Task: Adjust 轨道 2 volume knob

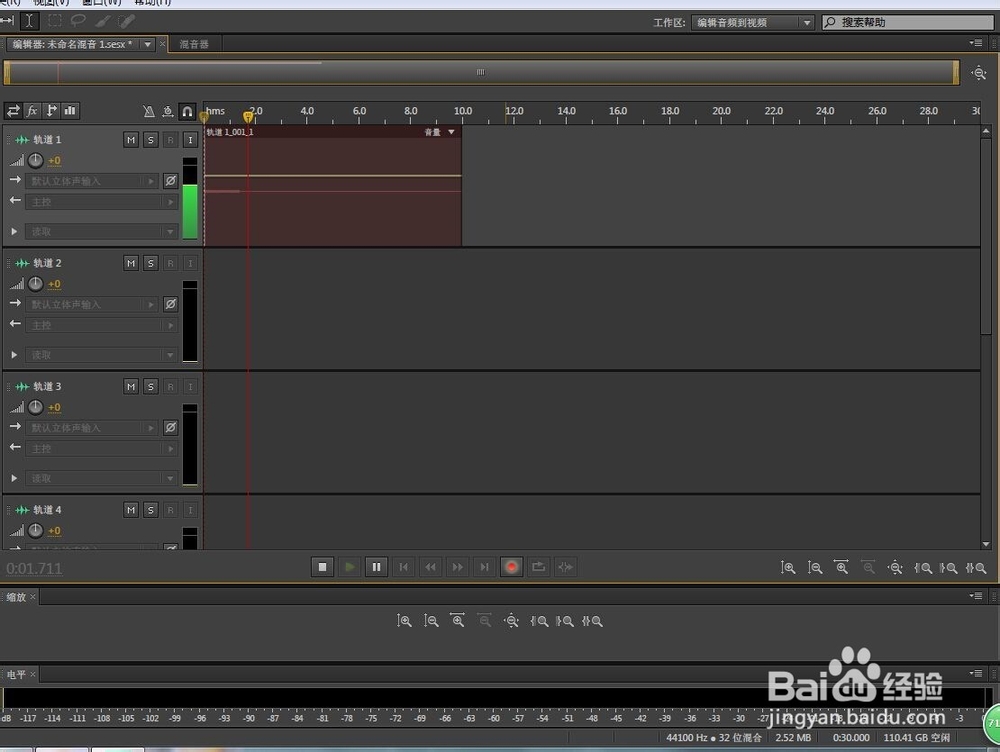Action: click(36, 284)
